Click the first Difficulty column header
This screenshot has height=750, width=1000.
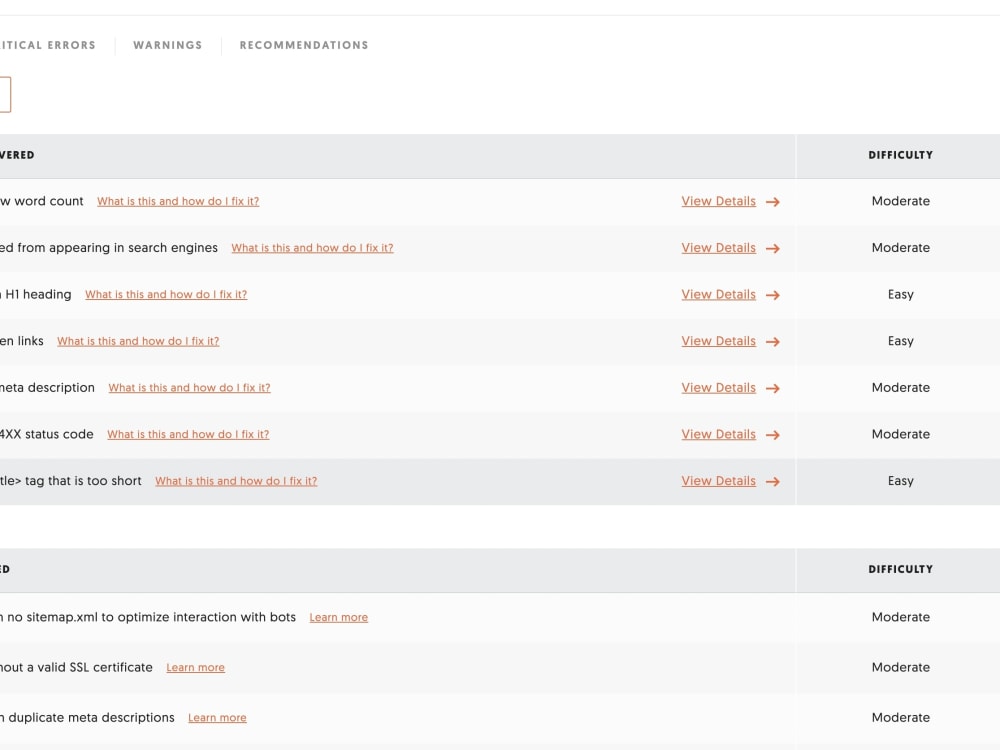(x=900, y=155)
